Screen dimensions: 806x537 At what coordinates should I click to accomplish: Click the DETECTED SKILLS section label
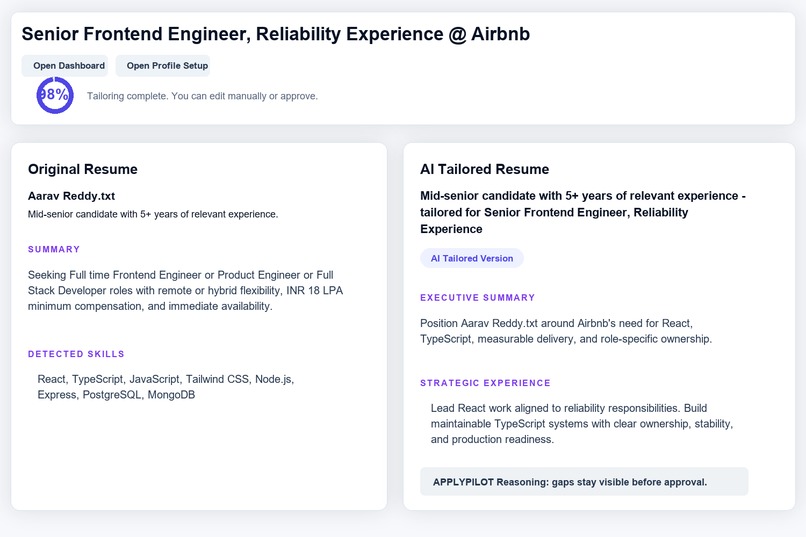pyautogui.click(x=76, y=354)
